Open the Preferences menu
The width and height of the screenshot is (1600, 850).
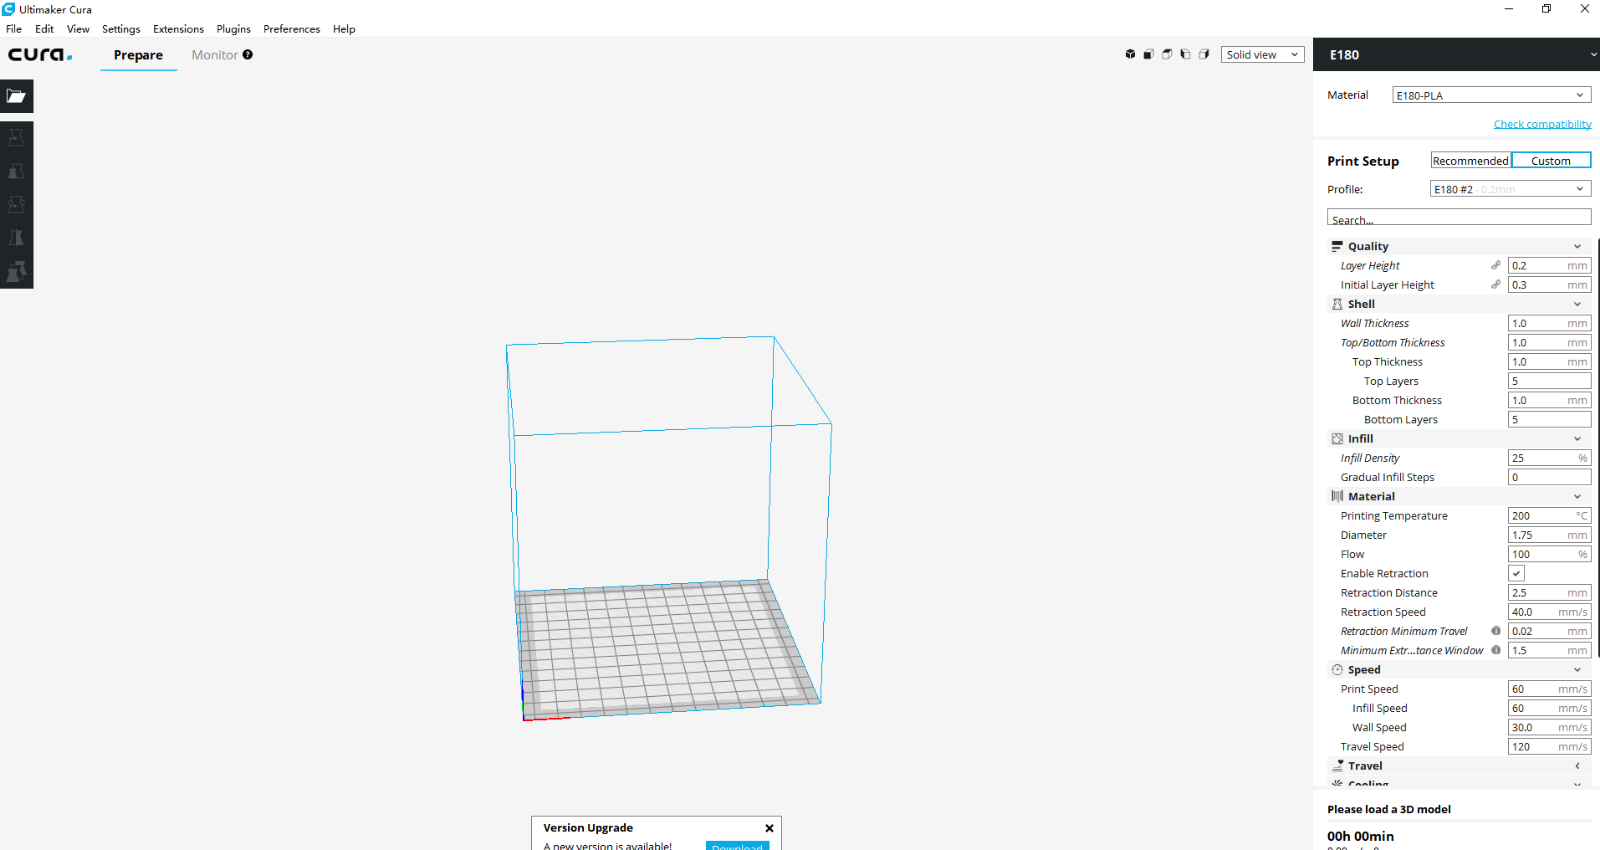pos(291,29)
